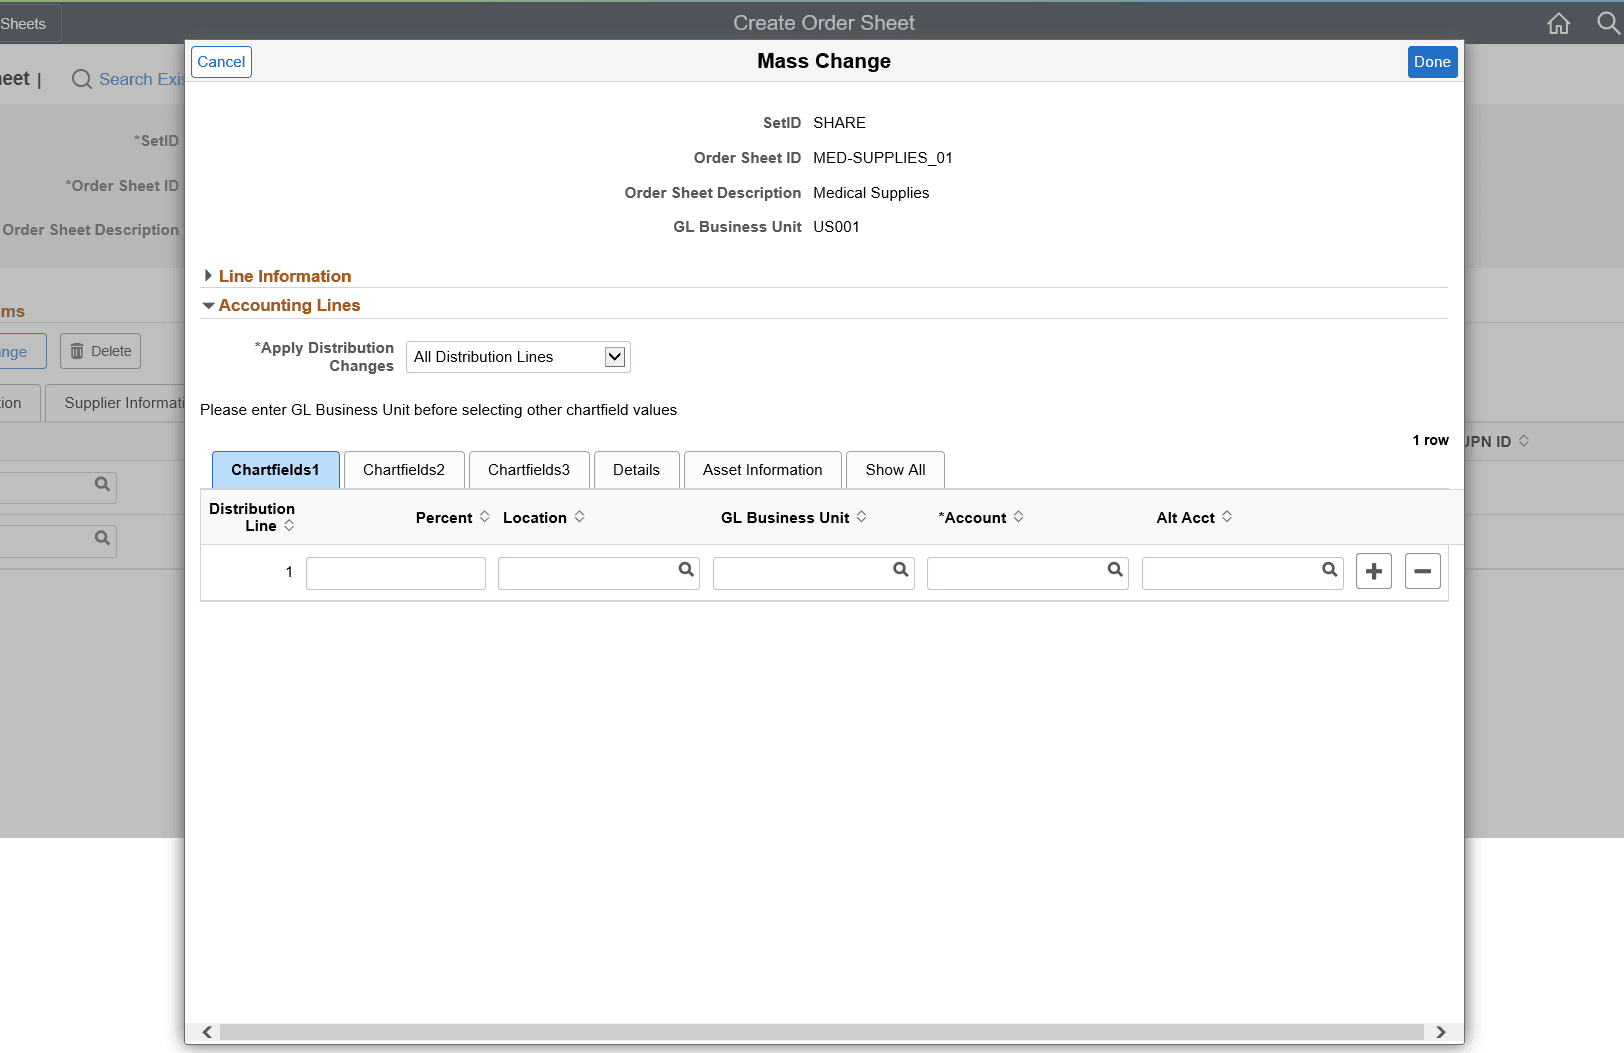Click the Alt Acct input field

point(1243,574)
